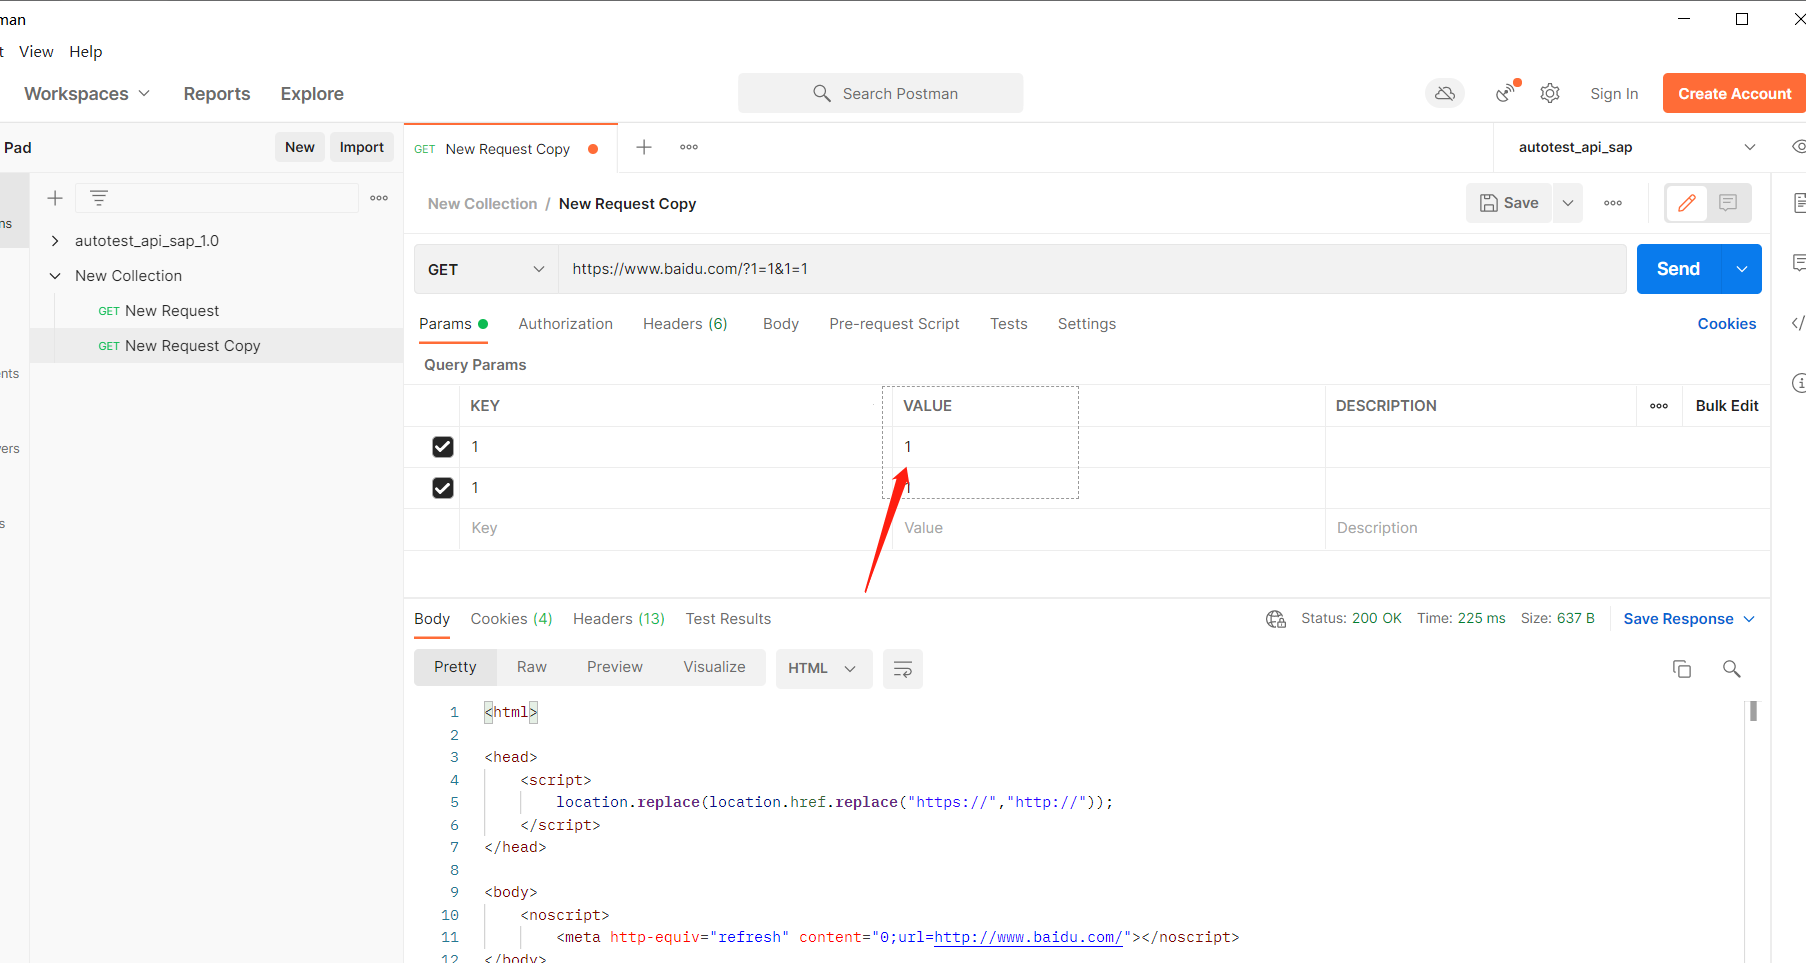The width and height of the screenshot is (1806, 963).
Task: Switch to build mode pencil icon
Action: 1687,203
